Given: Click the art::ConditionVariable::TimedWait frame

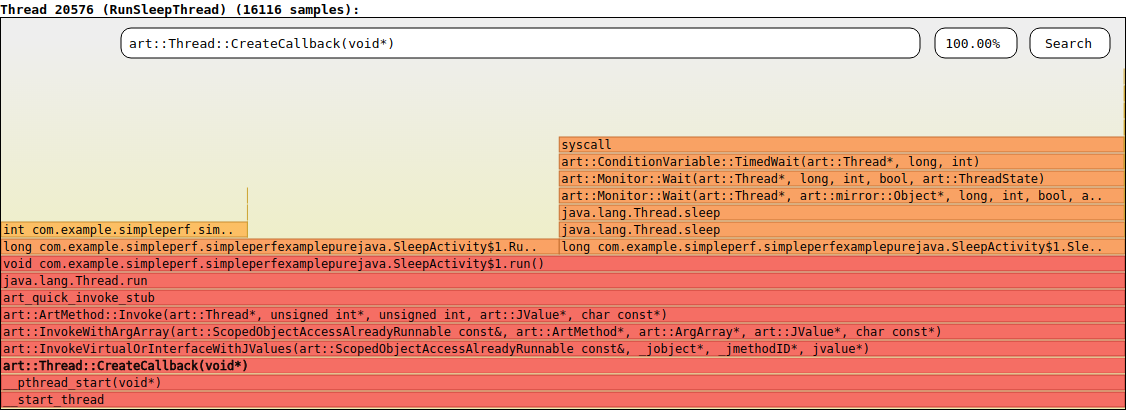Looking at the screenshot, I should click(841, 162).
